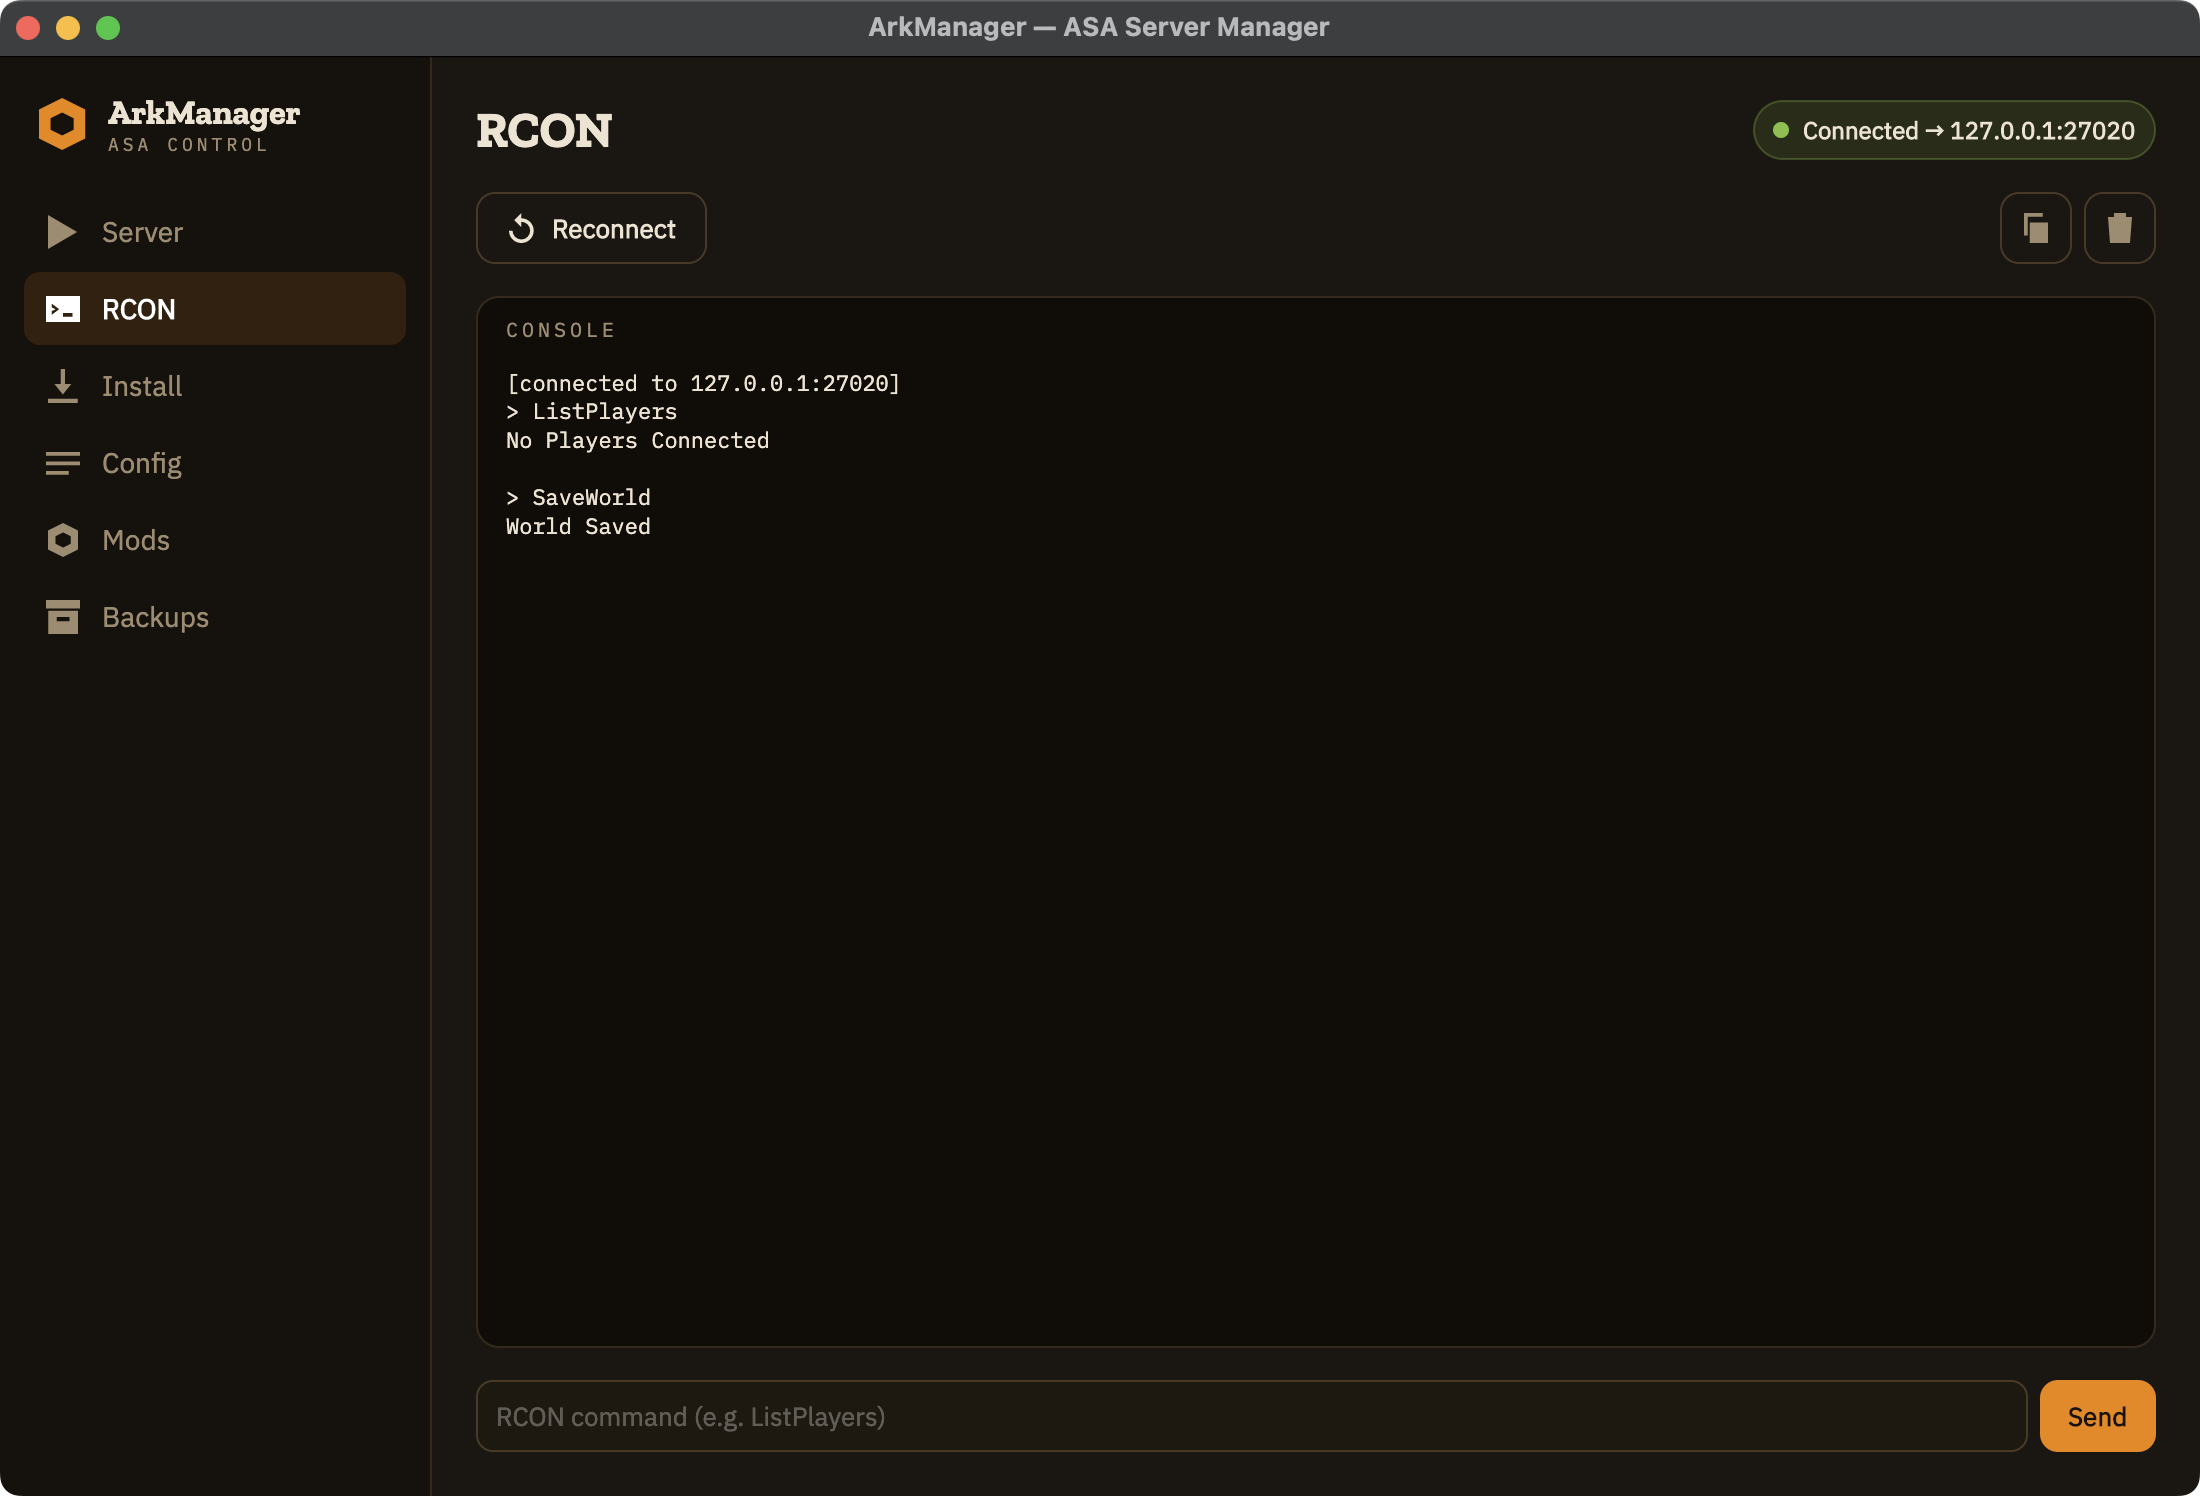Switch to the Mods page
The image size is (2200, 1496).
[x=215, y=540]
